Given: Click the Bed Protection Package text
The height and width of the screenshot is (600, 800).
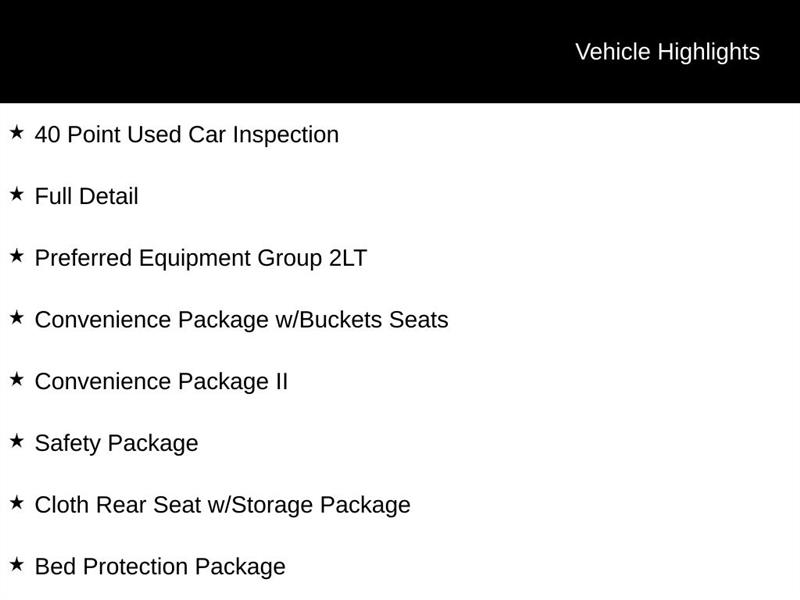Looking at the screenshot, I should pos(160,567).
